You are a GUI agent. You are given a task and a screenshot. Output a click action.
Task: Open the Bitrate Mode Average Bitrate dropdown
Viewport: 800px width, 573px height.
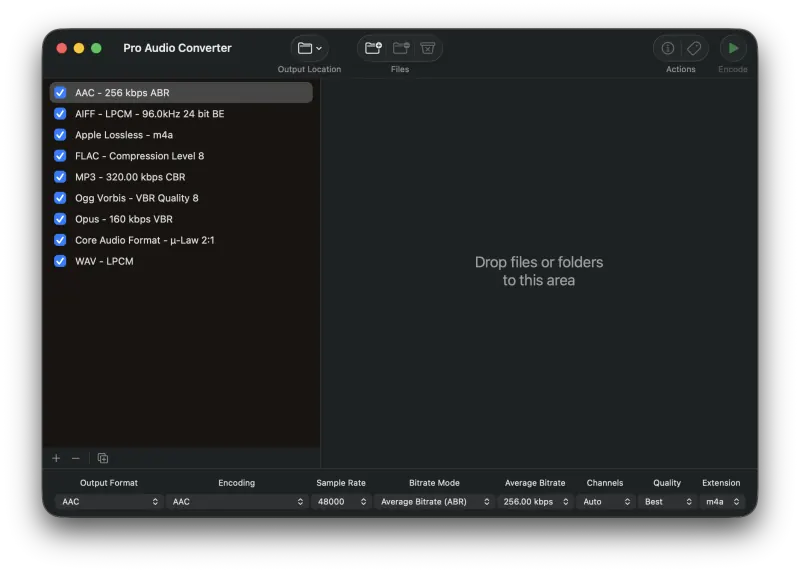[x=434, y=502]
